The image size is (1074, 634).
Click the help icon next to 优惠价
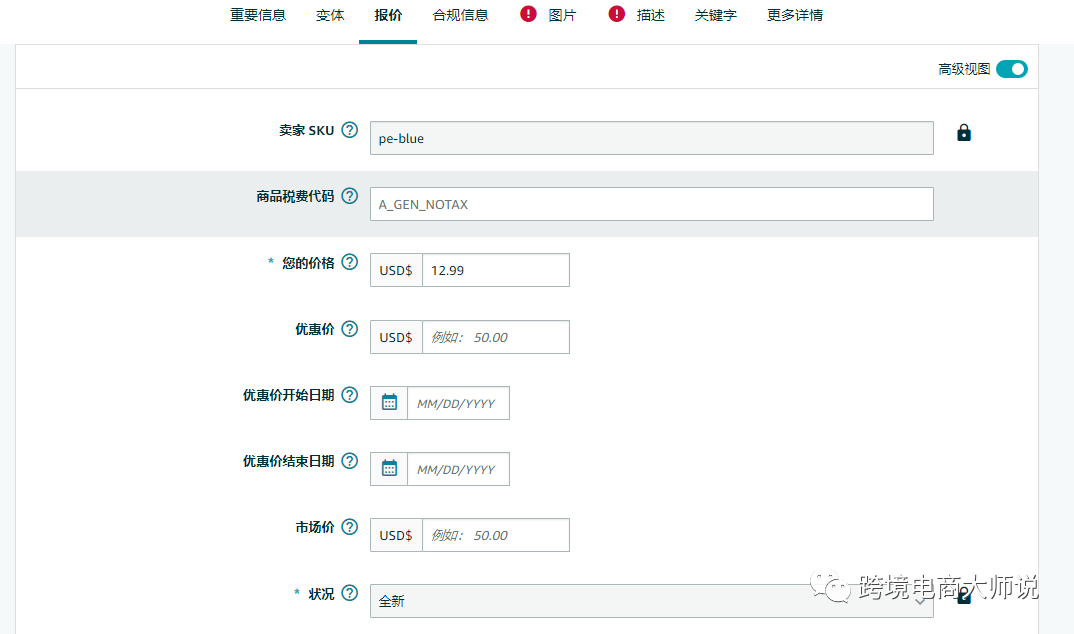coord(349,328)
